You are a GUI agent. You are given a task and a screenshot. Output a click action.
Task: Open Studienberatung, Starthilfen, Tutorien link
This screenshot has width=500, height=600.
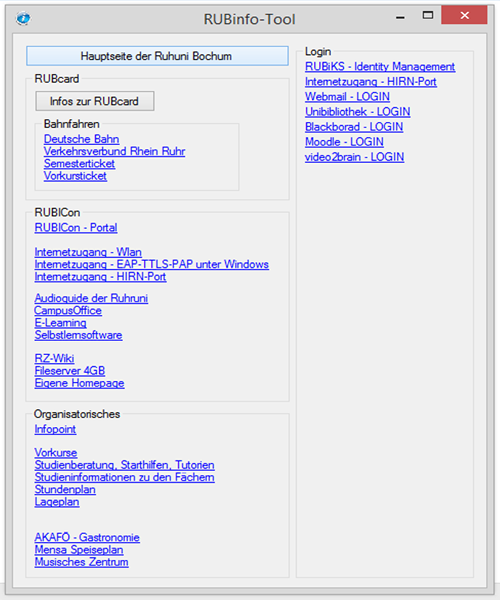(x=124, y=465)
